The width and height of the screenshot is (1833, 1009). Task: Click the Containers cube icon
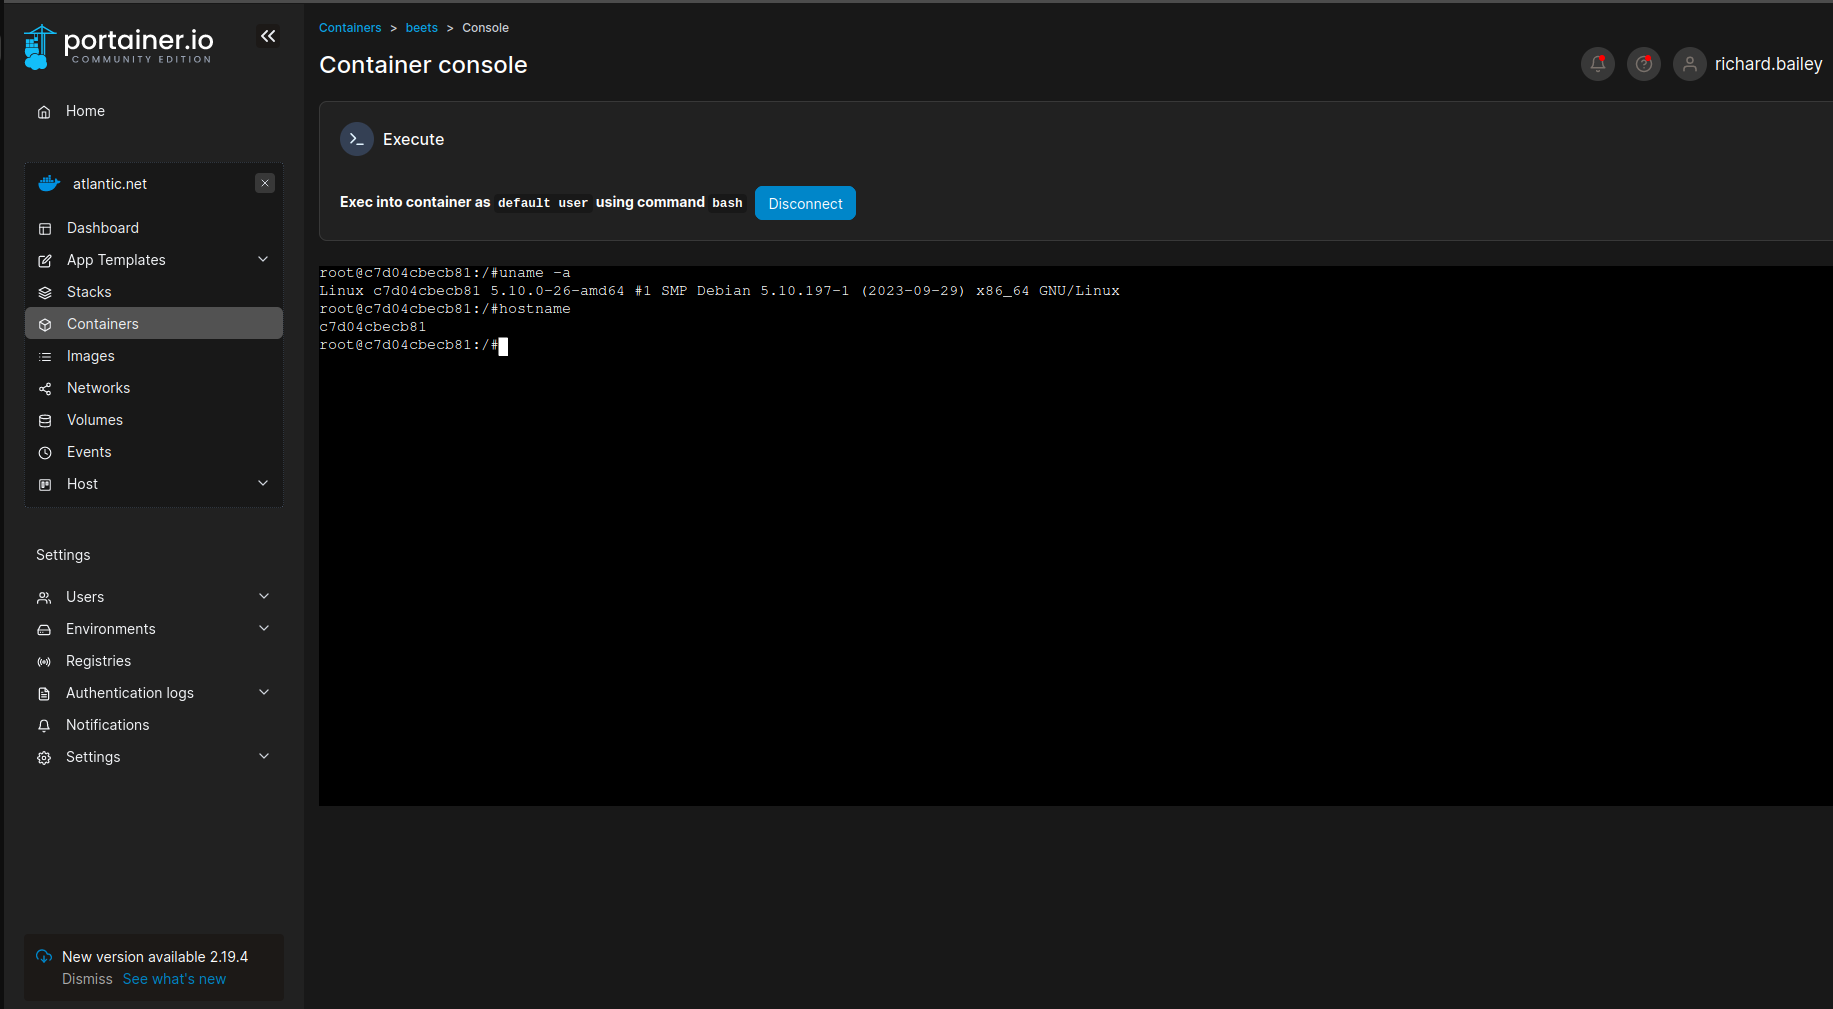coord(45,325)
